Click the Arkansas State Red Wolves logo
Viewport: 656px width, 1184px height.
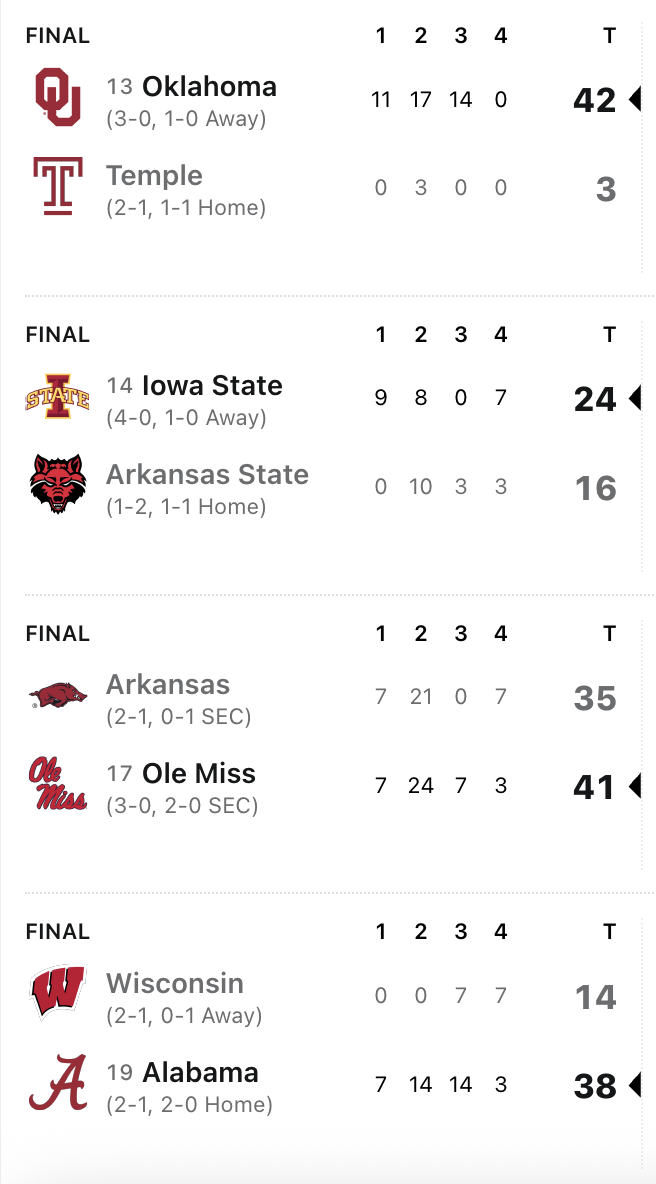pos(57,485)
